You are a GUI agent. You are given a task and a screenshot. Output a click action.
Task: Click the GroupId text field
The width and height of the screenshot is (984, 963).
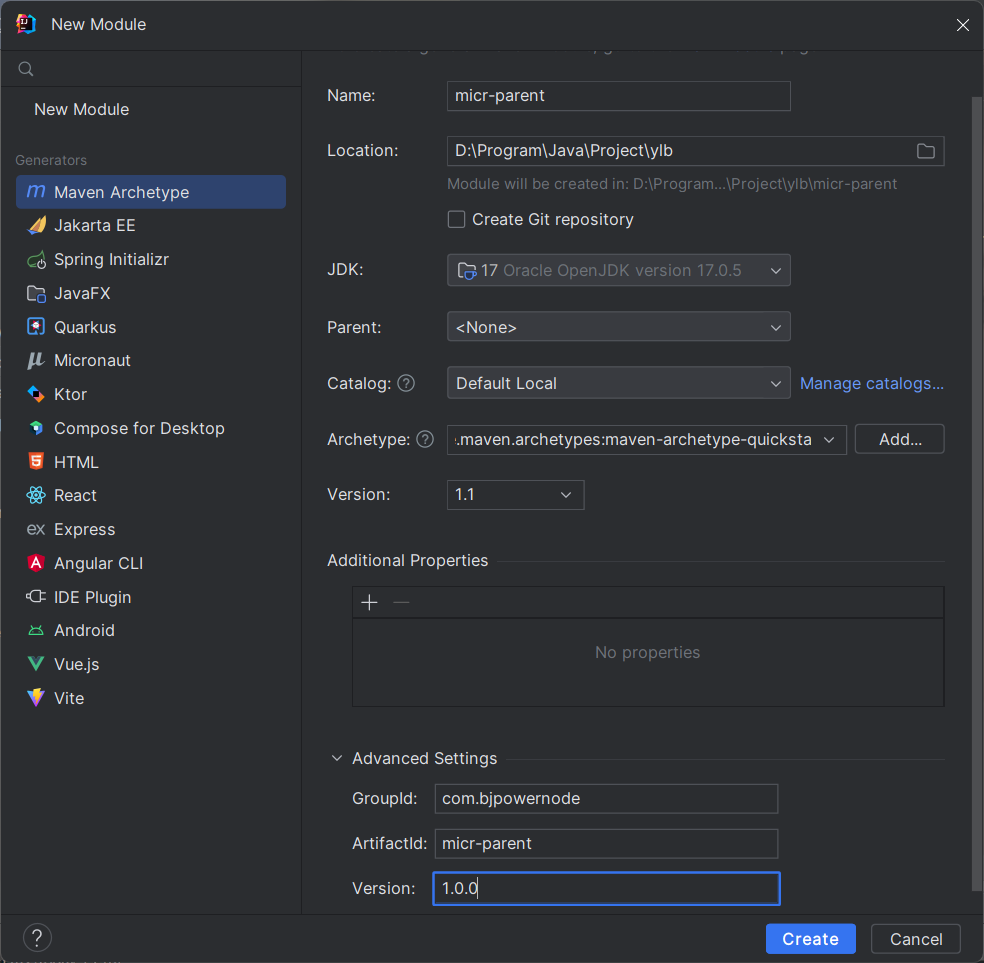pos(606,798)
